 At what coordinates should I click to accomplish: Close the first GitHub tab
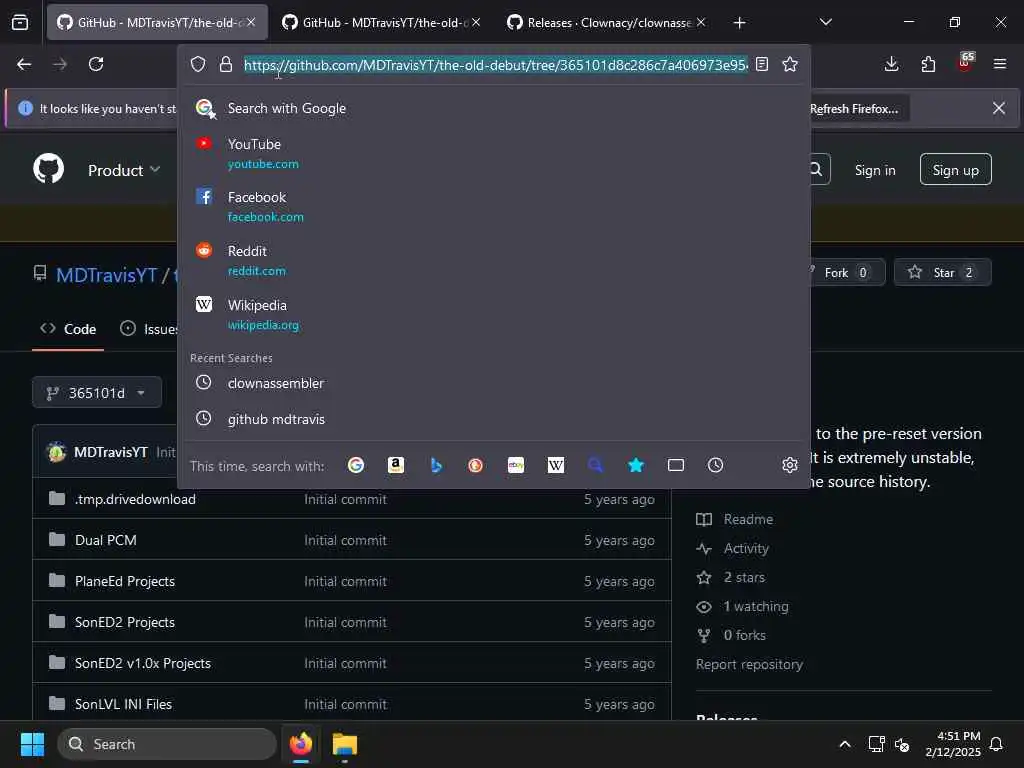251,22
